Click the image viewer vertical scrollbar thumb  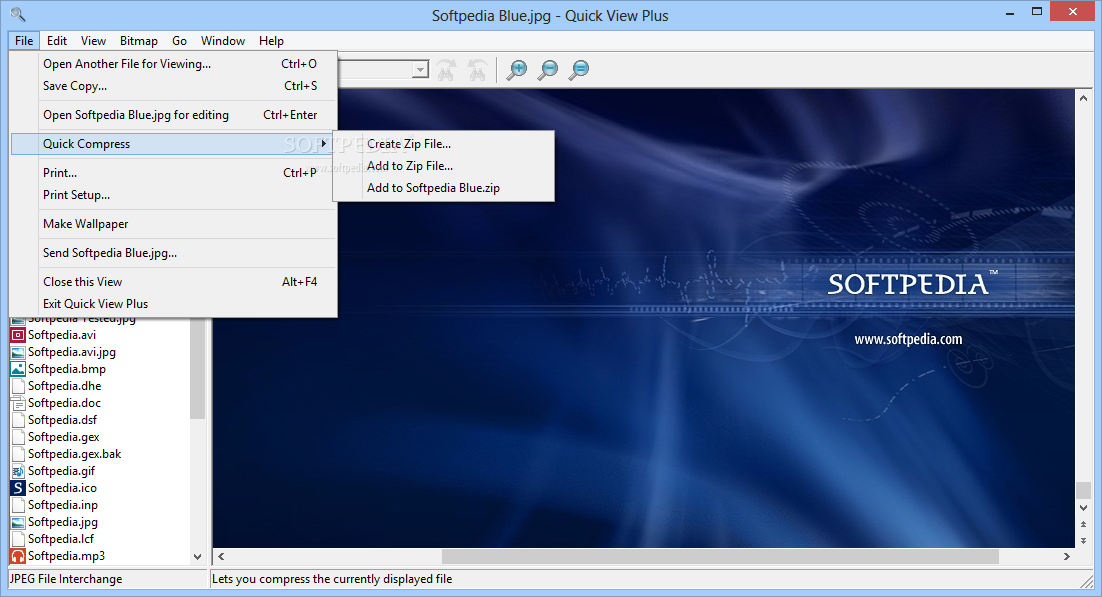pos(1083,490)
